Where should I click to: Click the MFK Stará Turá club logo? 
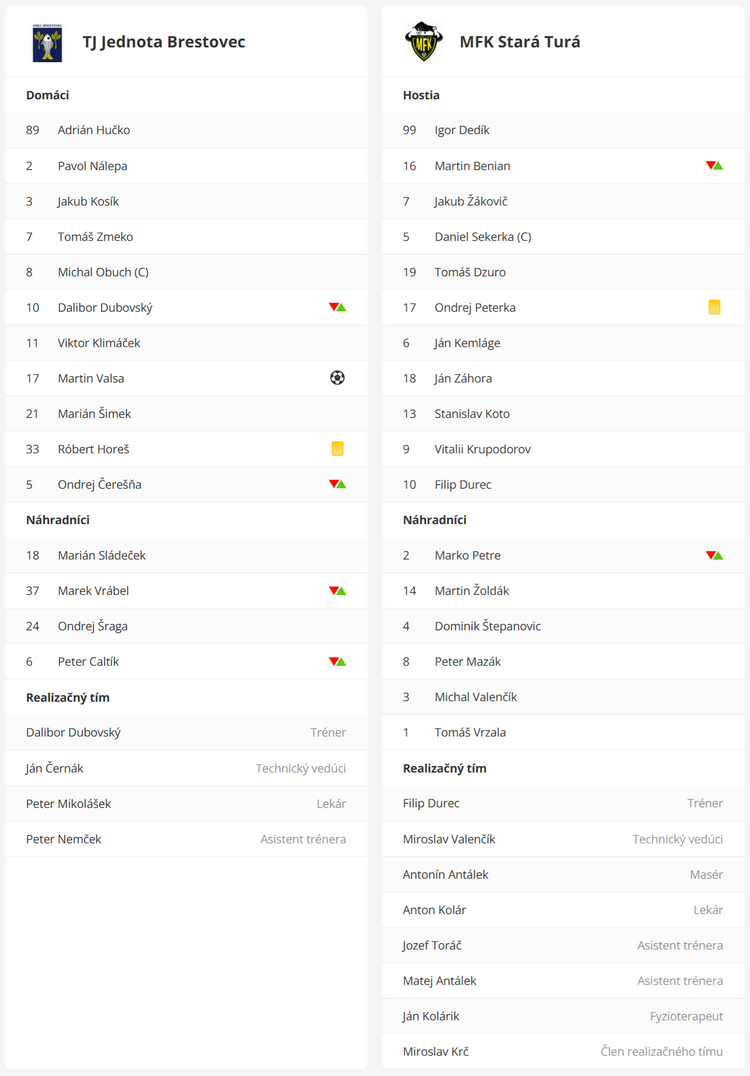pos(424,42)
